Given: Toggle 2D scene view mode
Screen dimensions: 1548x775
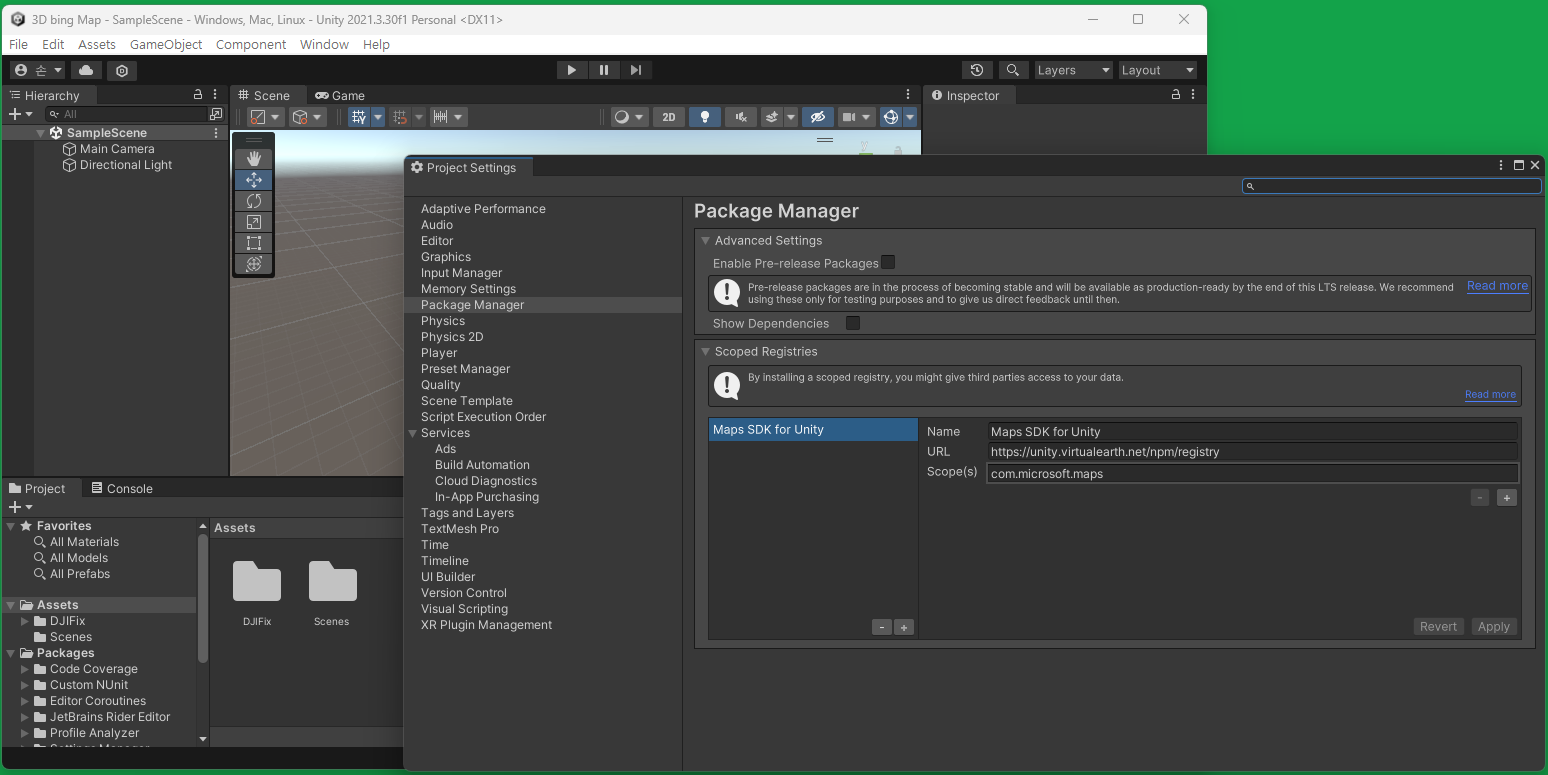Looking at the screenshot, I should [669, 117].
